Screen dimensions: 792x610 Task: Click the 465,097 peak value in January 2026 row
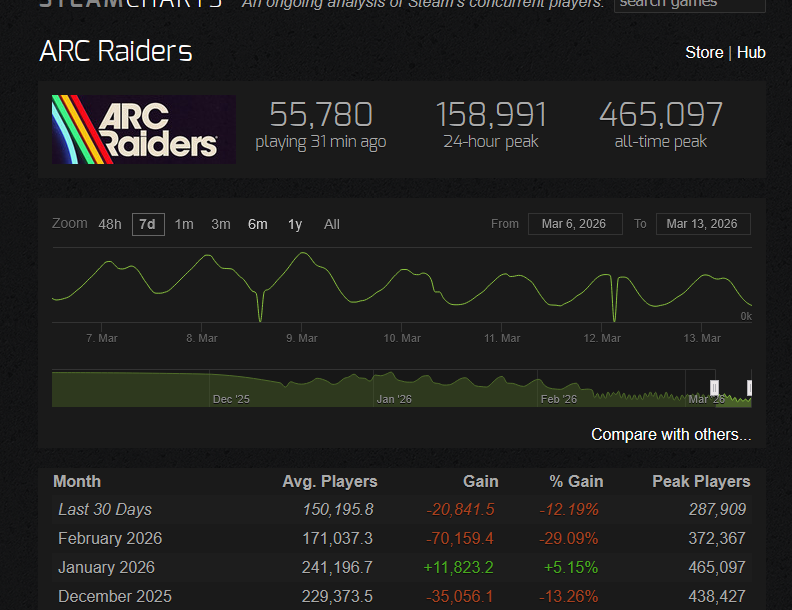tap(717, 568)
